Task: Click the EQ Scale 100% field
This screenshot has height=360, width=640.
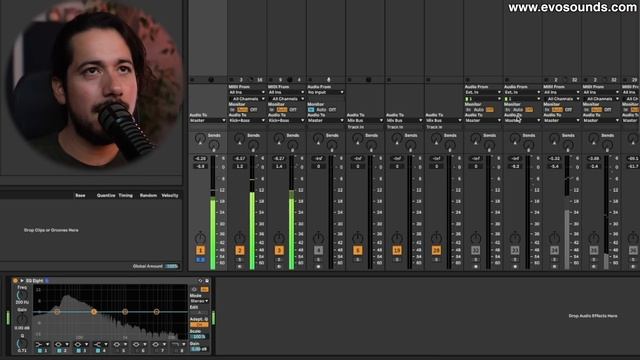Action: pyautogui.click(x=199, y=337)
